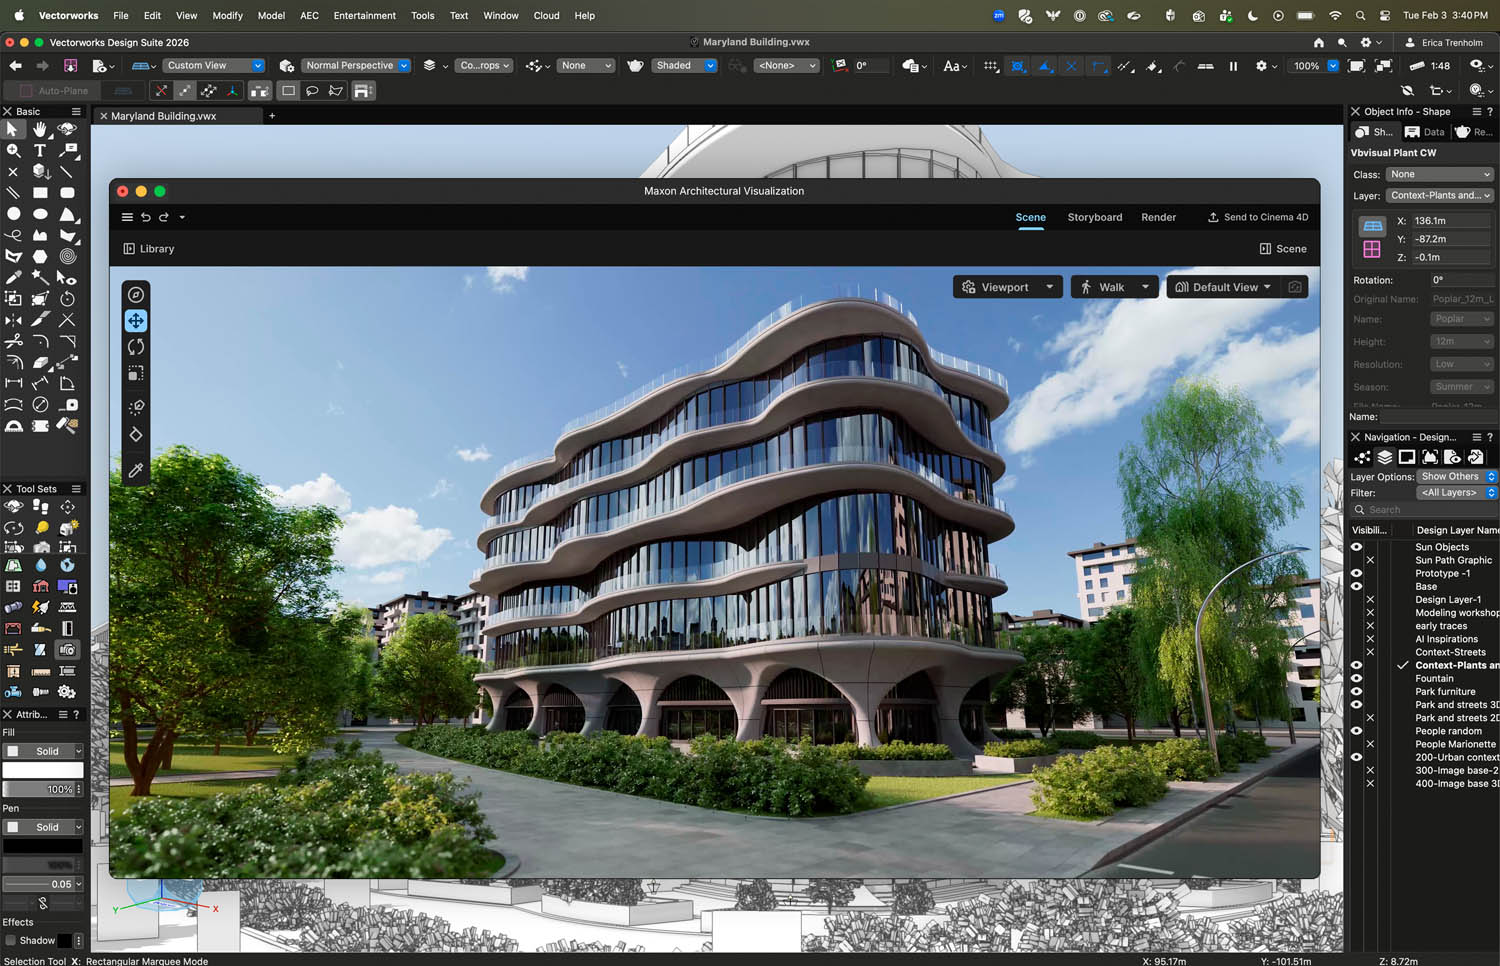1500x966 pixels.
Task: Switch to the Storyboard tab
Action: 1094,217
